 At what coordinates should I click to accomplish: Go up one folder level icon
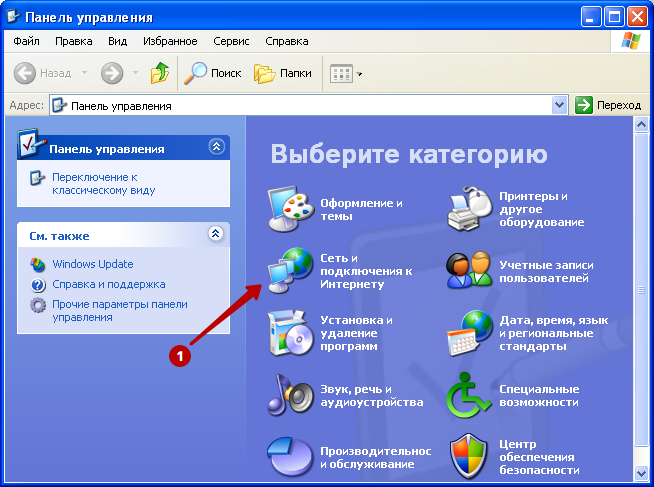(160, 73)
